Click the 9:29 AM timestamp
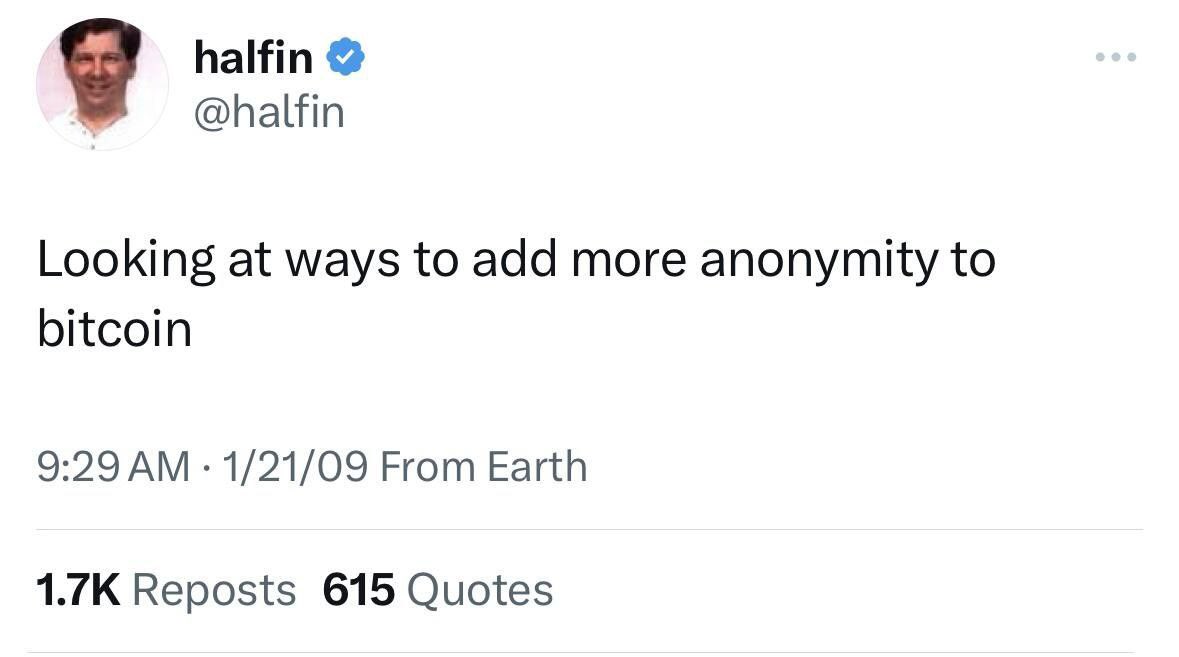The height and width of the screenshot is (657, 1179). click(x=112, y=467)
